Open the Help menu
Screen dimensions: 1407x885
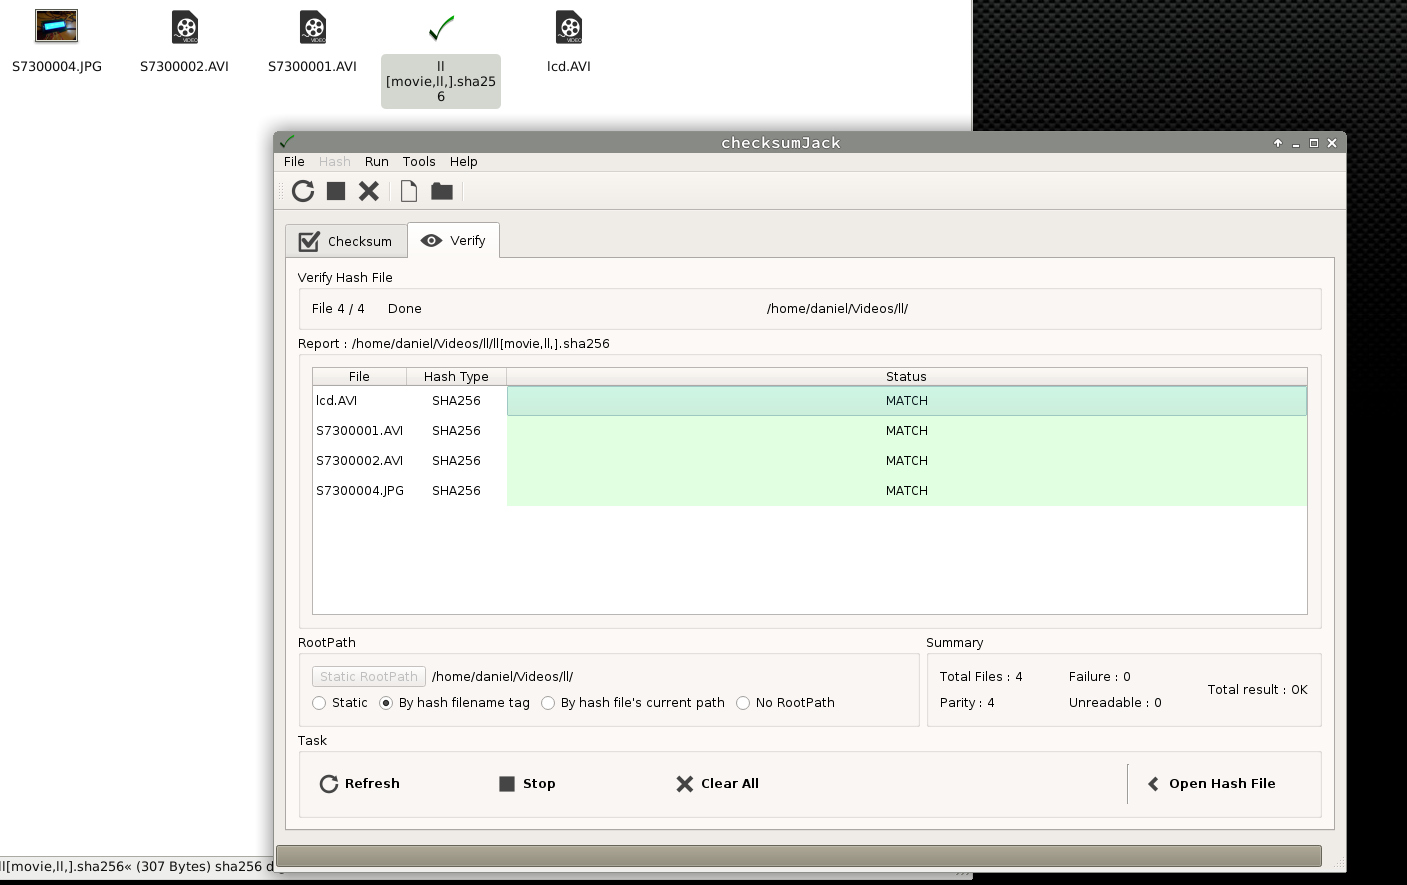click(x=464, y=161)
